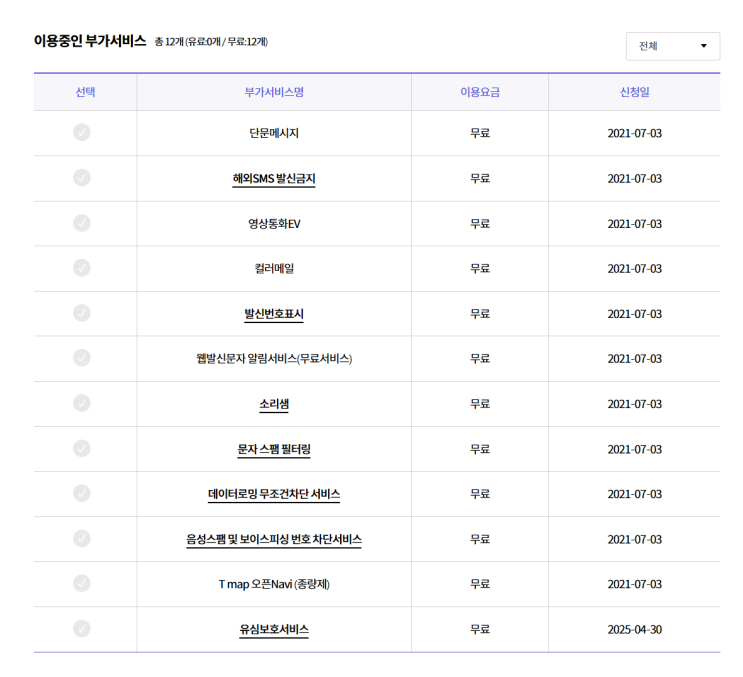Check the T map 오픈Navi (종량제) checkbox

82,583
